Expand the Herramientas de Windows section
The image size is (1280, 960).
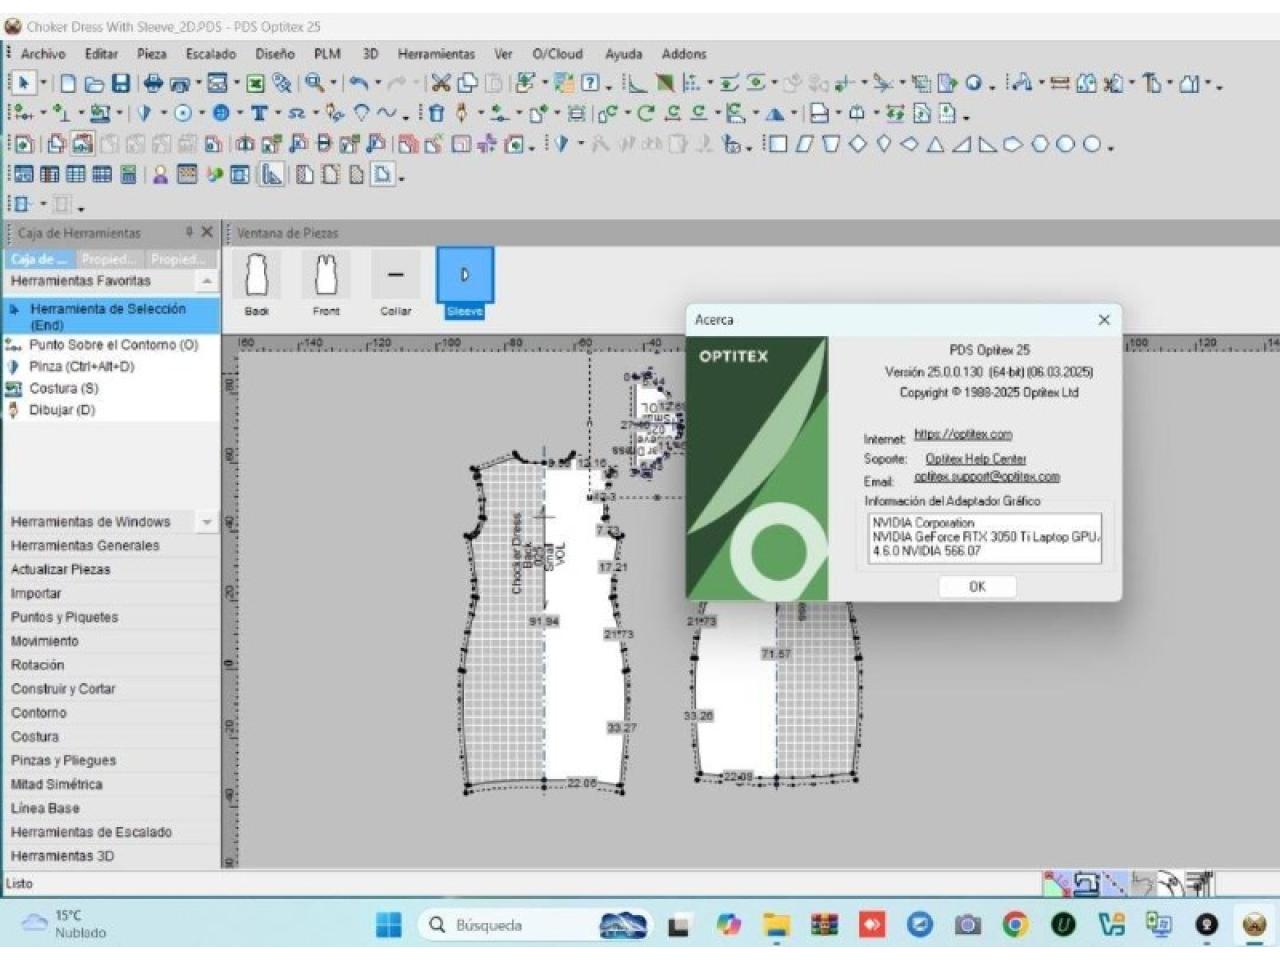[206, 522]
